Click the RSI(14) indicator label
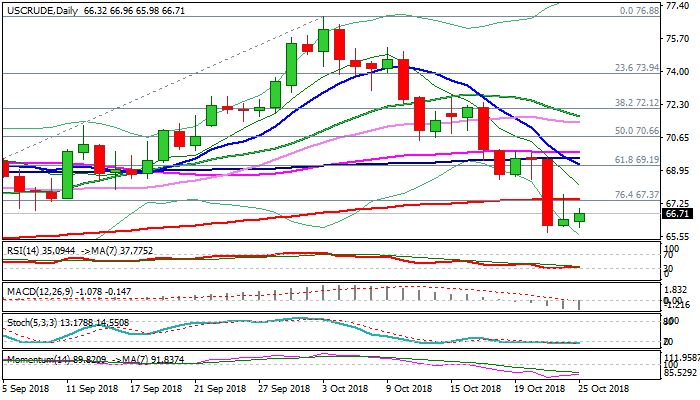This screenshot has height=400, width=700. [x=24, y=248]
